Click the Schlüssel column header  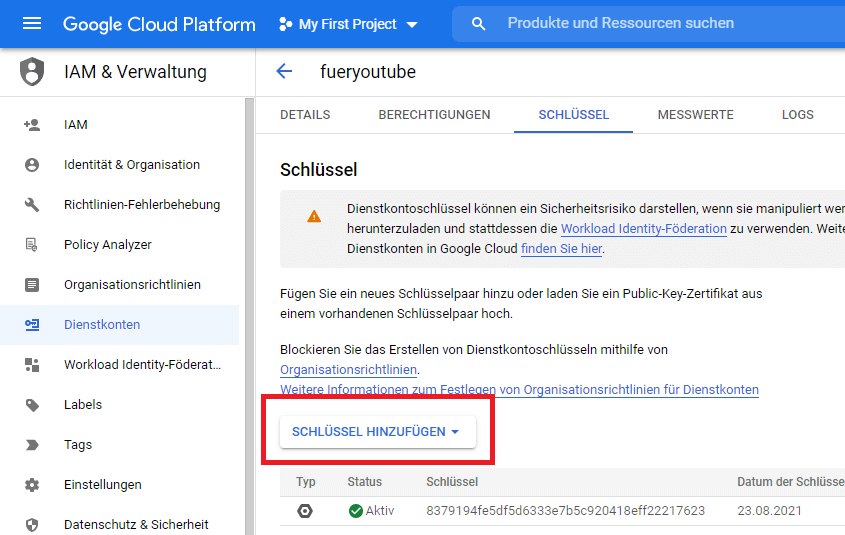[x=452, y=482]
